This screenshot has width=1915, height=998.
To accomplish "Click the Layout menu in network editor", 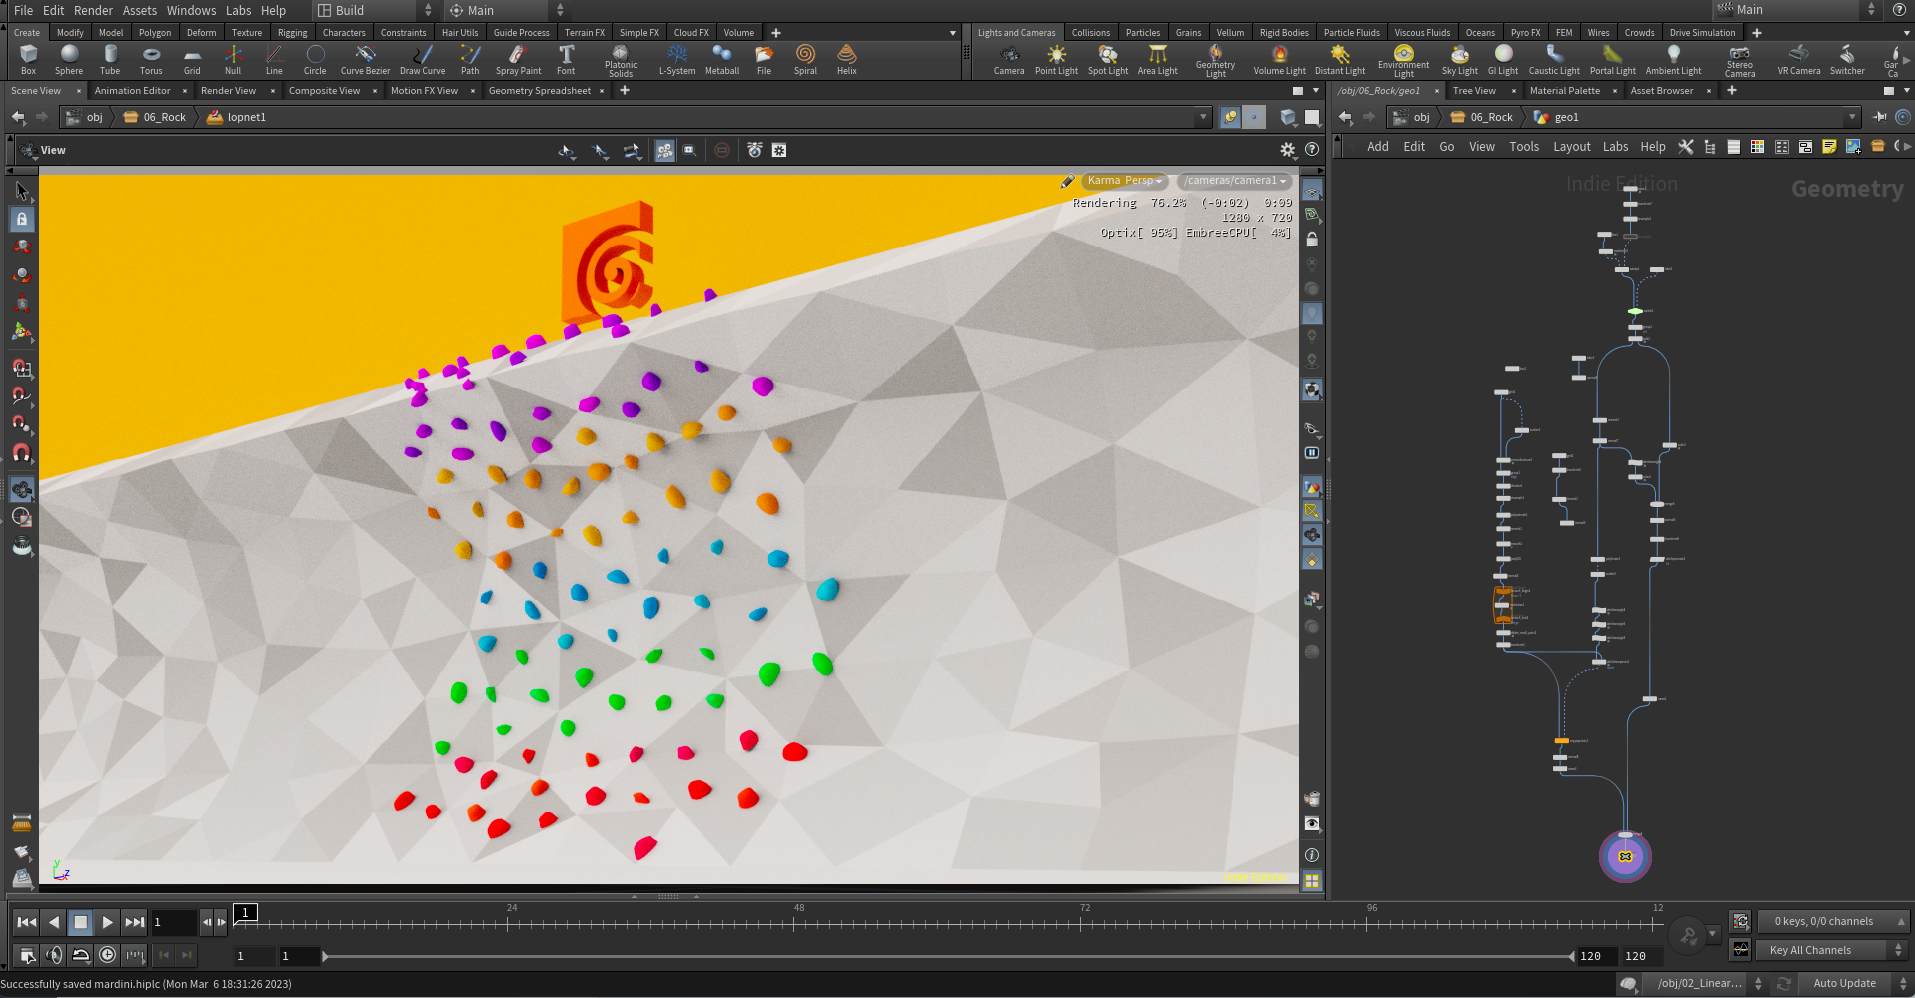I will coord(1571,147).
